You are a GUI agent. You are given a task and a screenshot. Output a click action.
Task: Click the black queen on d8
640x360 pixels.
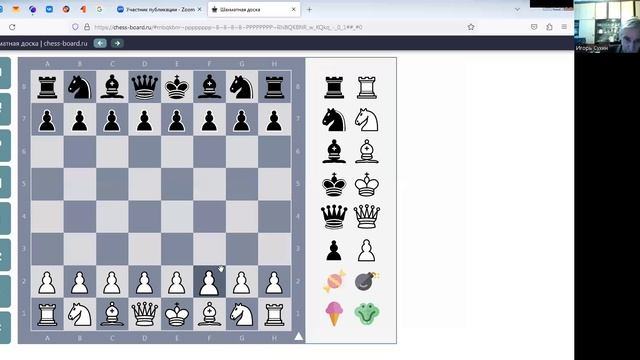(144, 87)
